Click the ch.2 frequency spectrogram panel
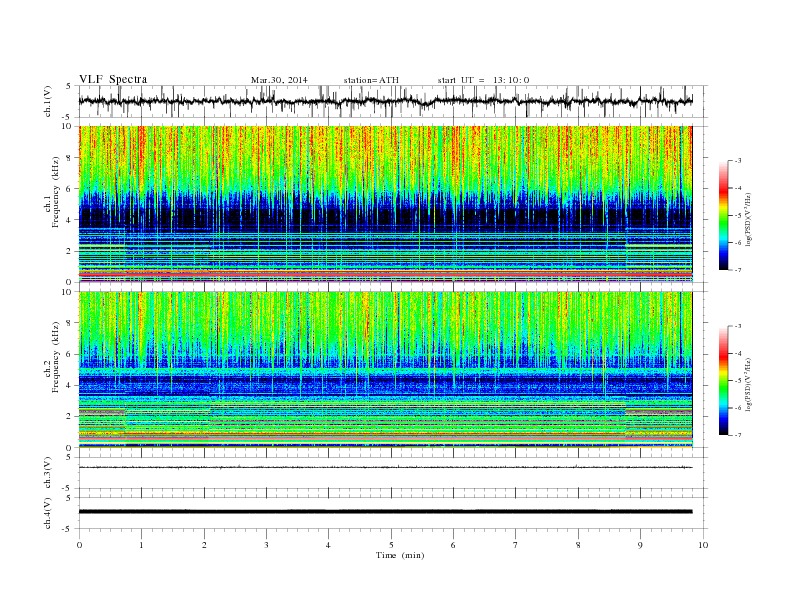The height and width of the screenshot is (612, 792). pyautogui.click(x=385, y=370)
